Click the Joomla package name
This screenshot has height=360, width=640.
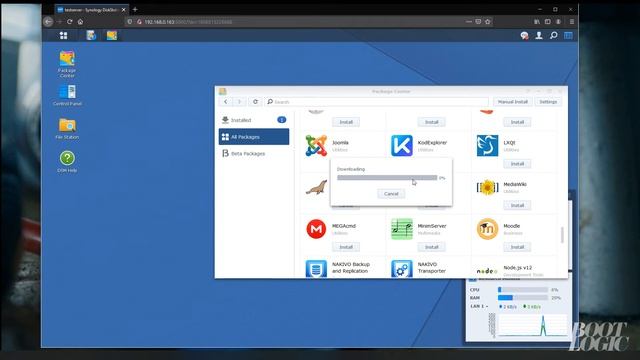(340, 142)
